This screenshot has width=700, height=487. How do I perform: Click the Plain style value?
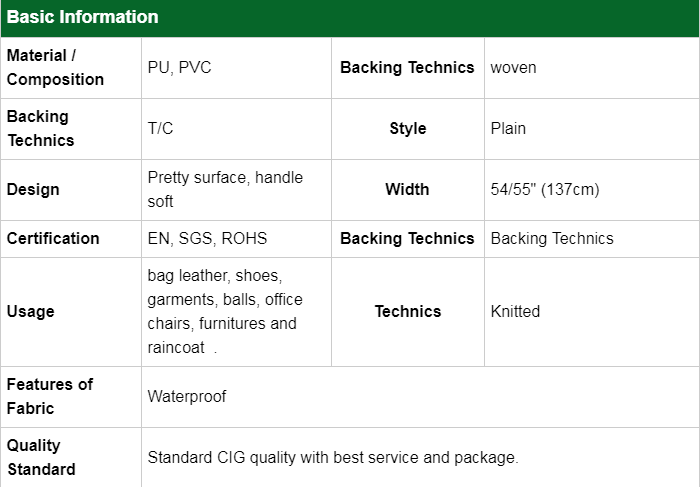point(508,129)
